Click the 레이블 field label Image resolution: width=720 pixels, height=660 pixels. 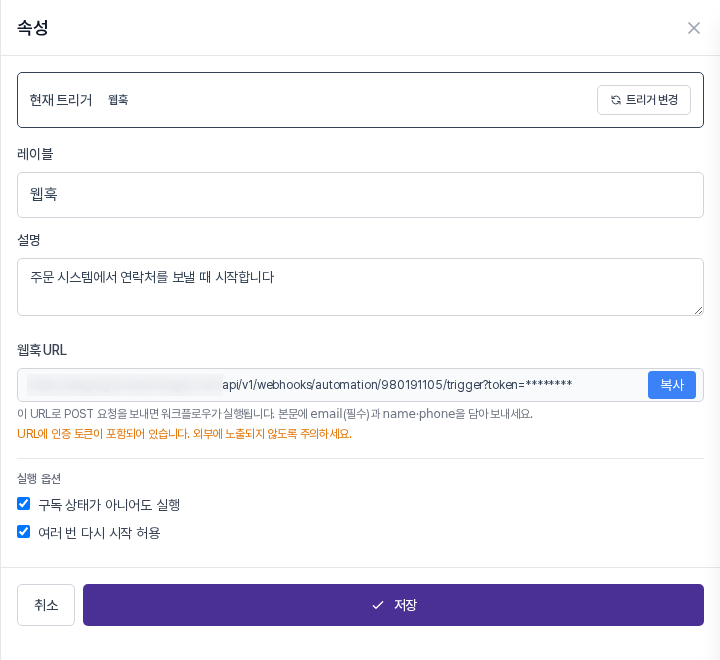35,154
